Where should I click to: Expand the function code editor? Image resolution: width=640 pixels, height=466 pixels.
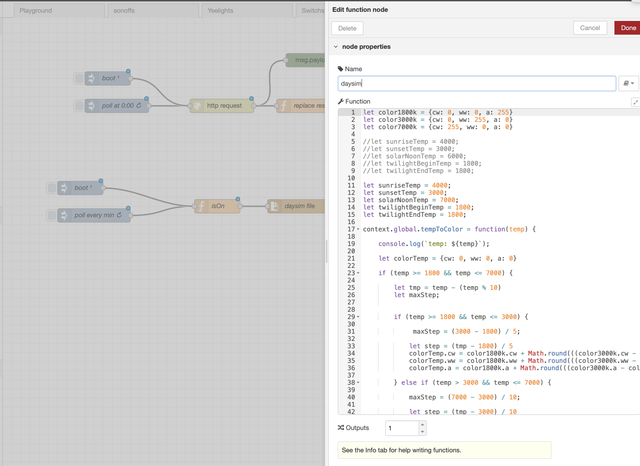(x=635, y=102)
